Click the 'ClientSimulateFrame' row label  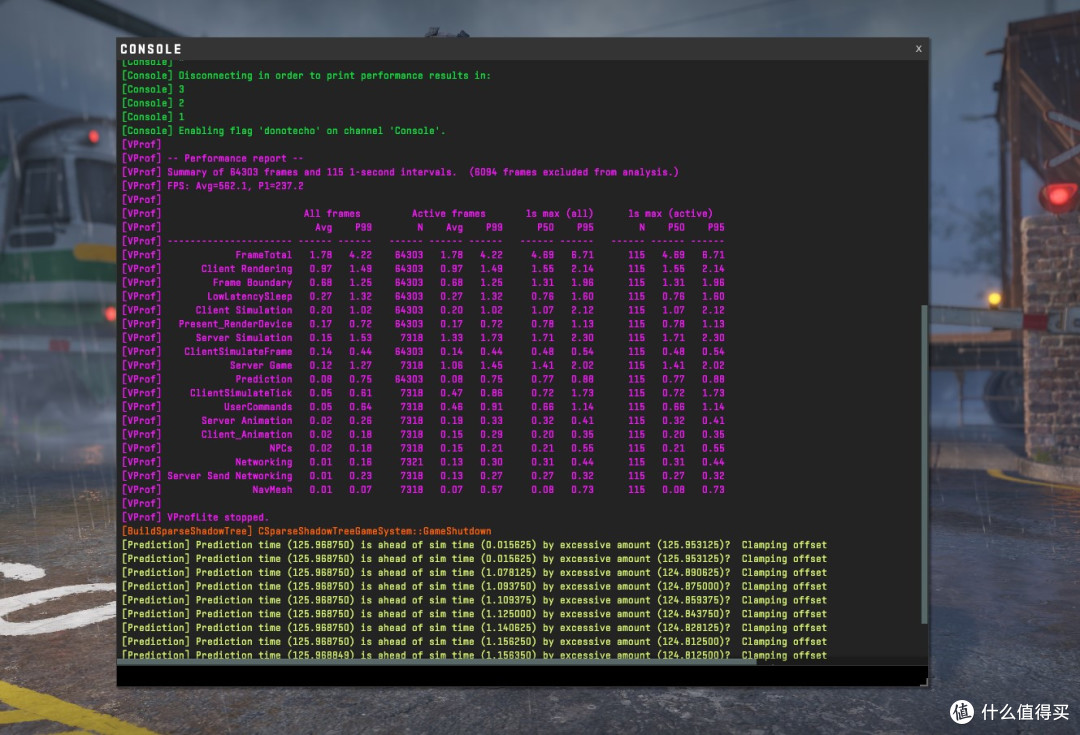(238, 351)
